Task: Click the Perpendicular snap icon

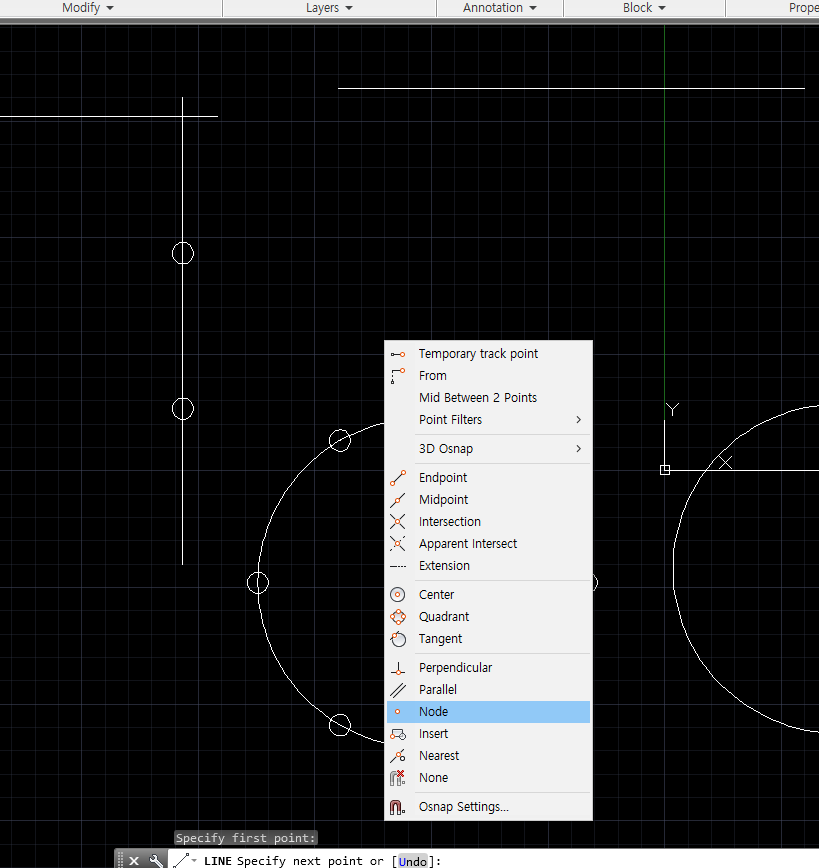Action: point(398,668)
